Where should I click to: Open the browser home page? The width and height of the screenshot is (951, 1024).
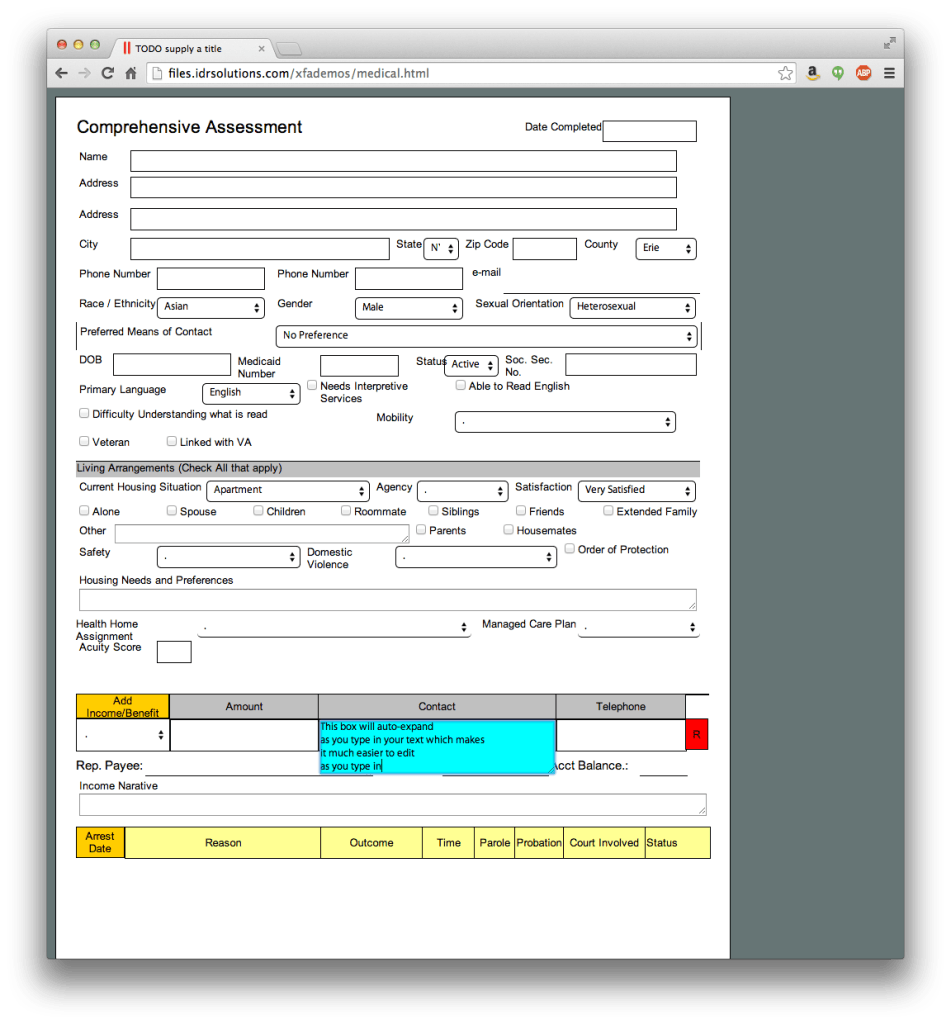tap(132, 72)
